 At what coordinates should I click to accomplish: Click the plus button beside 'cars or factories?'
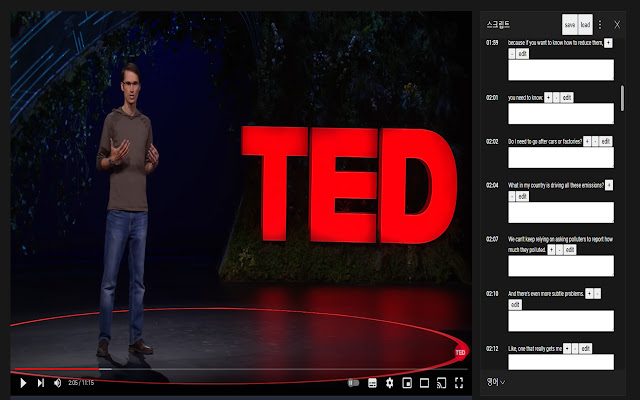tap(587, 141)
